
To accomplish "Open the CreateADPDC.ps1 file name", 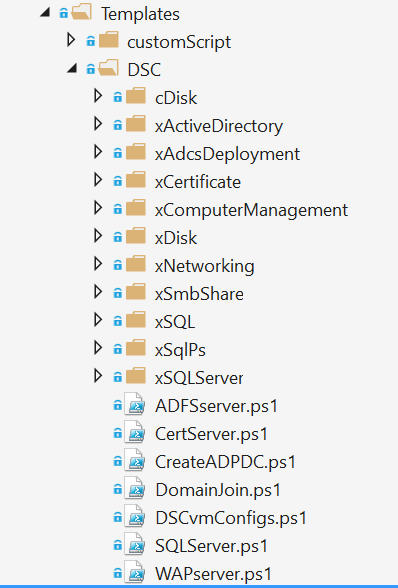I will pyautogui.click(x=225, y=462).
